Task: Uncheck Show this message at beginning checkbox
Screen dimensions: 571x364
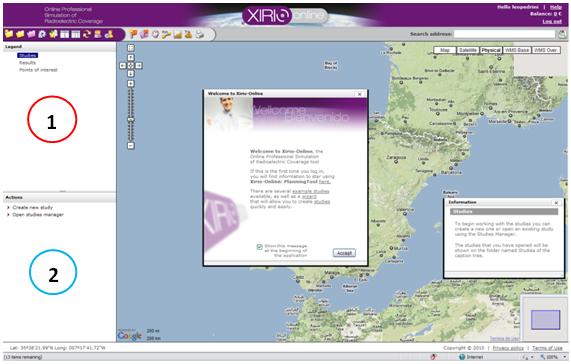Action: [x=259, y=247]
